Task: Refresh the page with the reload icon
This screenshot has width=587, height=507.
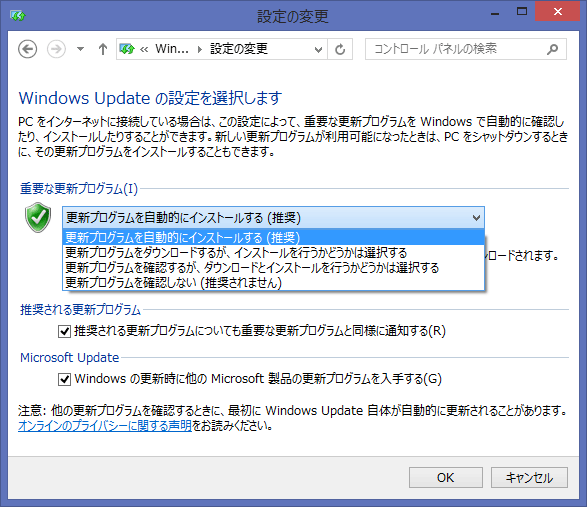Action: [x=340, y=49]
